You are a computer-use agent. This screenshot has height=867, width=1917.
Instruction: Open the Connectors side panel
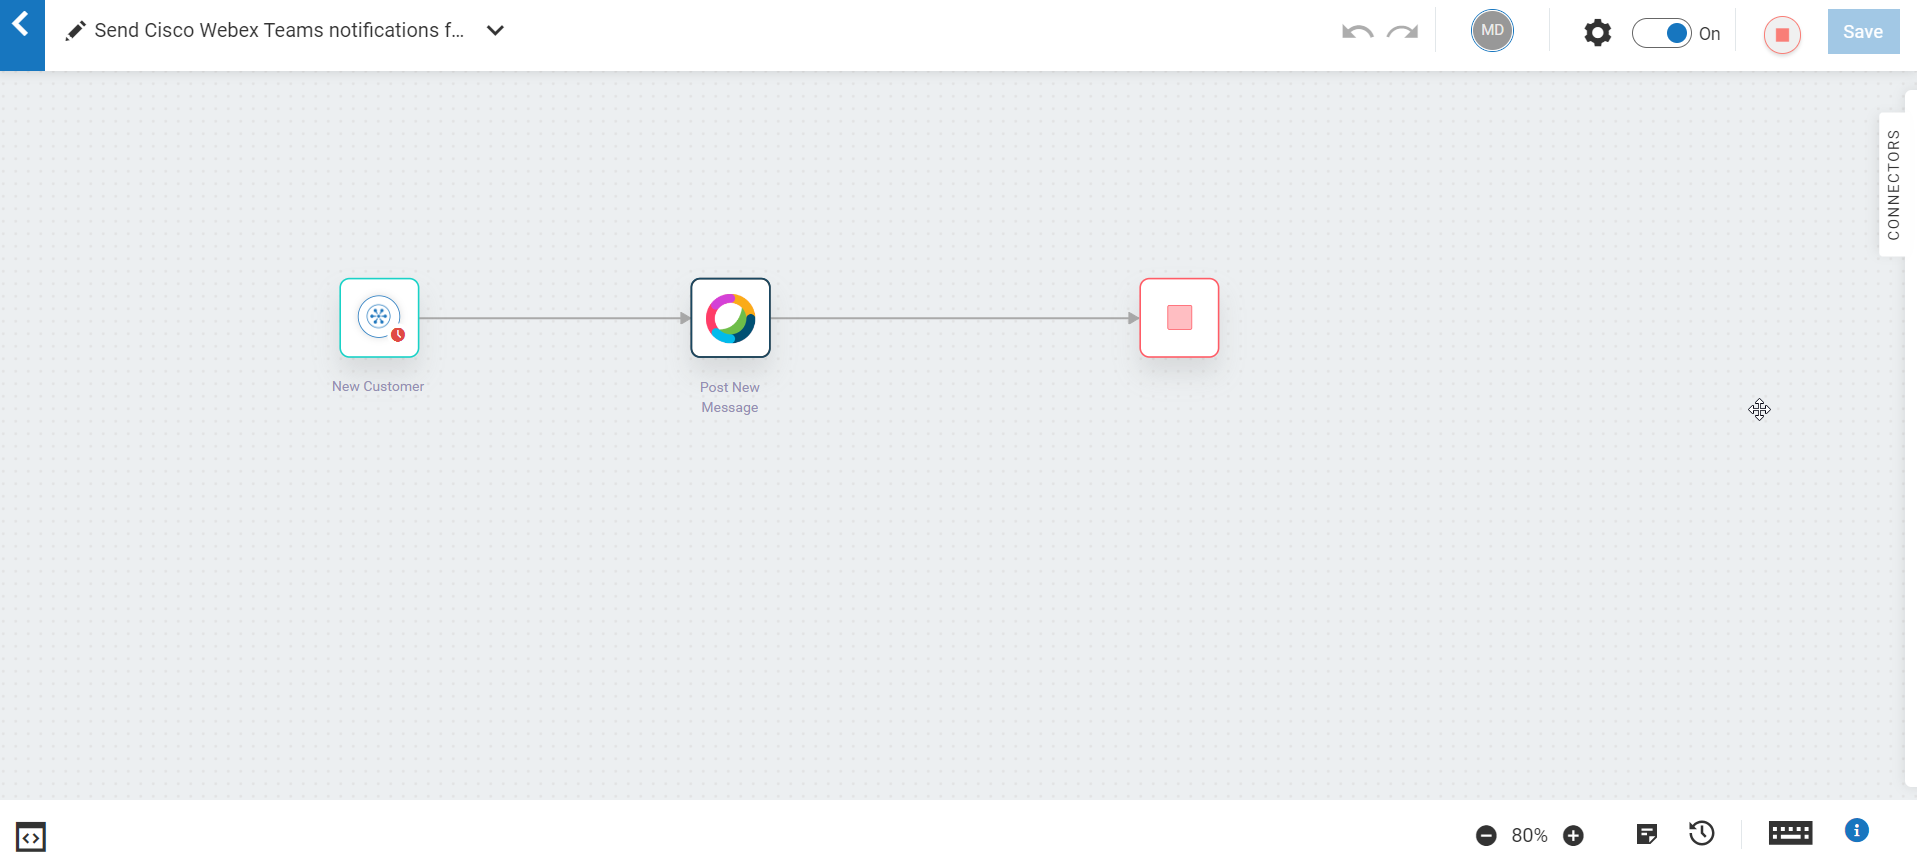(x=1892, y=184)
